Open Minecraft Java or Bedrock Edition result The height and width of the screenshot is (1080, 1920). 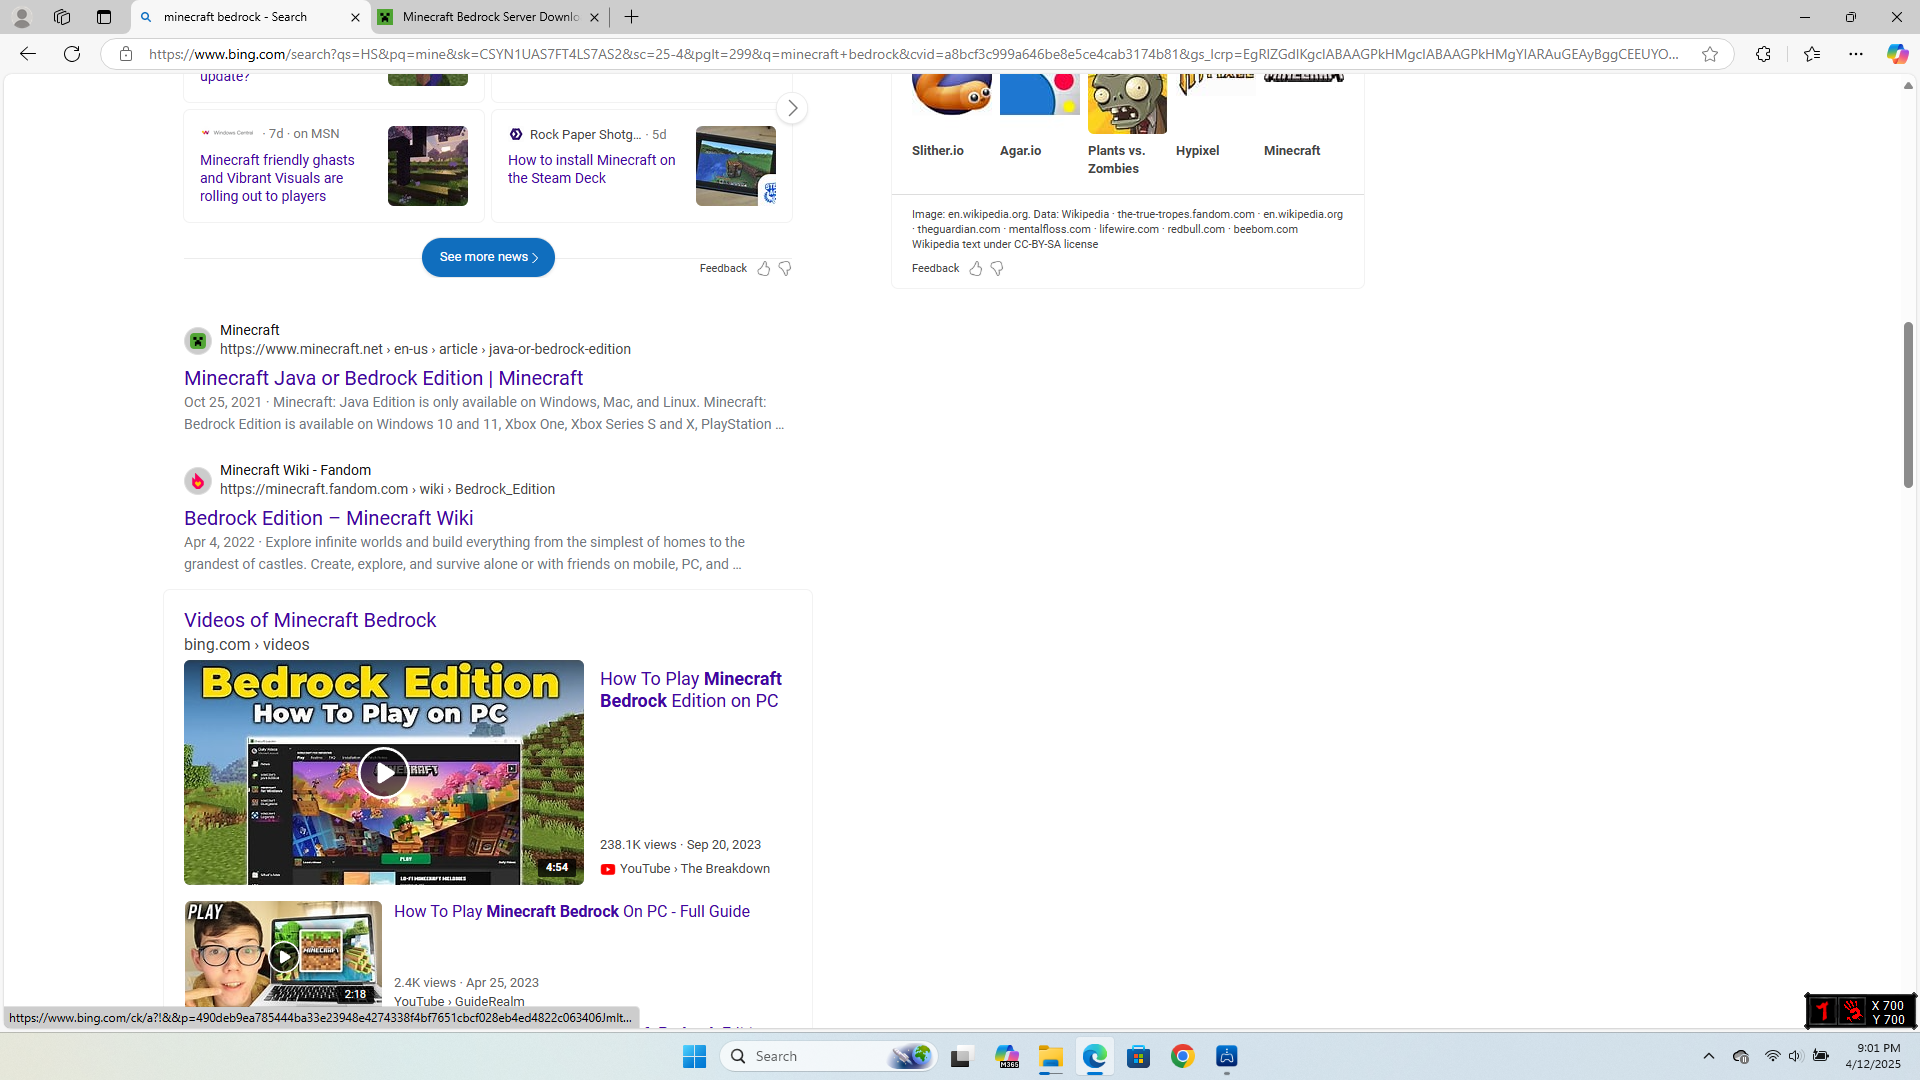pyautogui.click(x=383, y=378)
